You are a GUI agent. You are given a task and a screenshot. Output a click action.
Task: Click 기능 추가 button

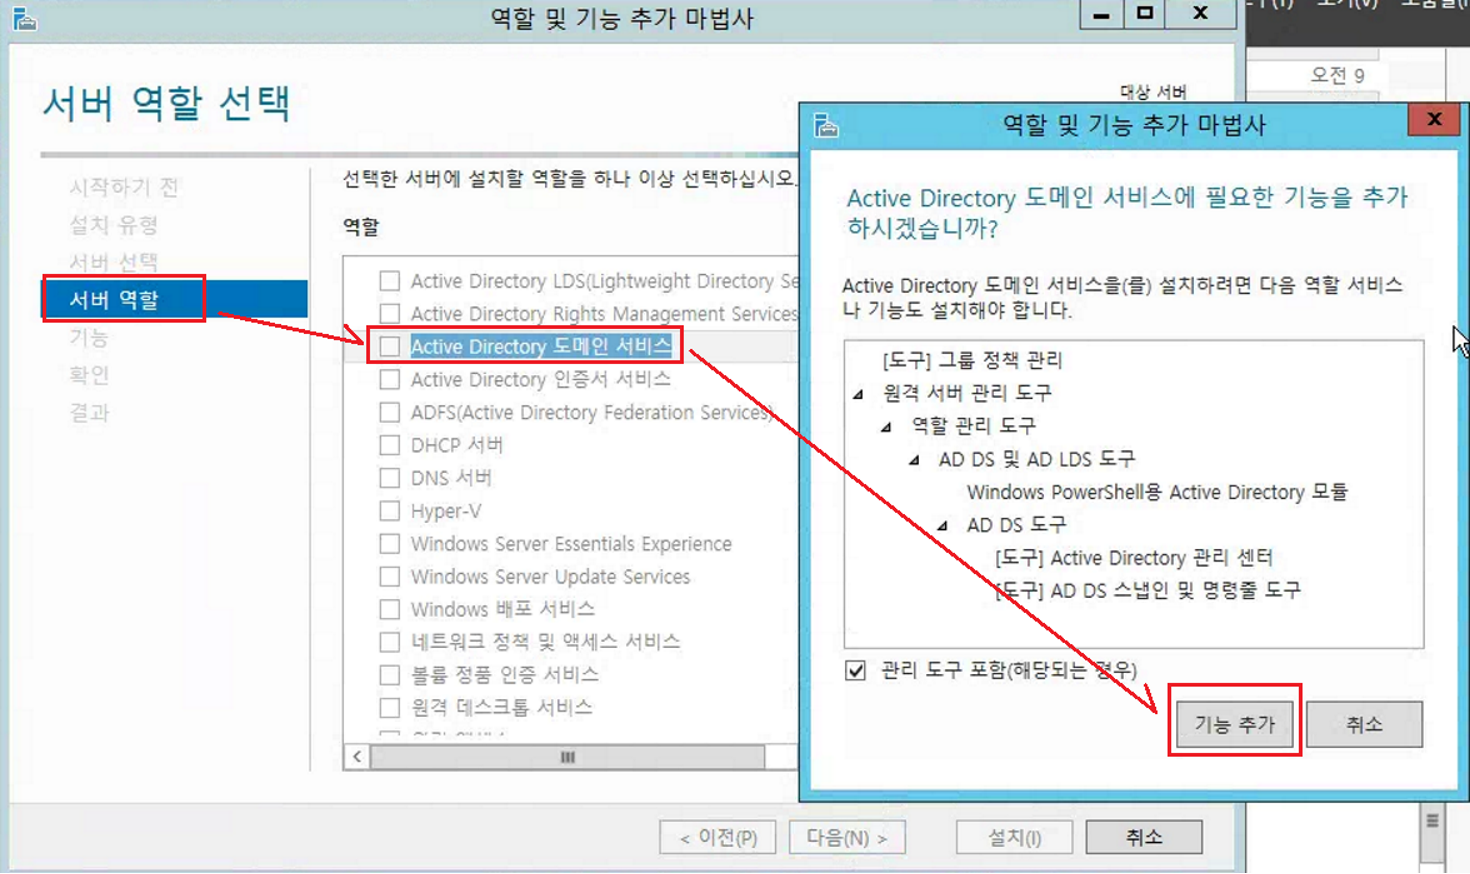point(1234,723)
